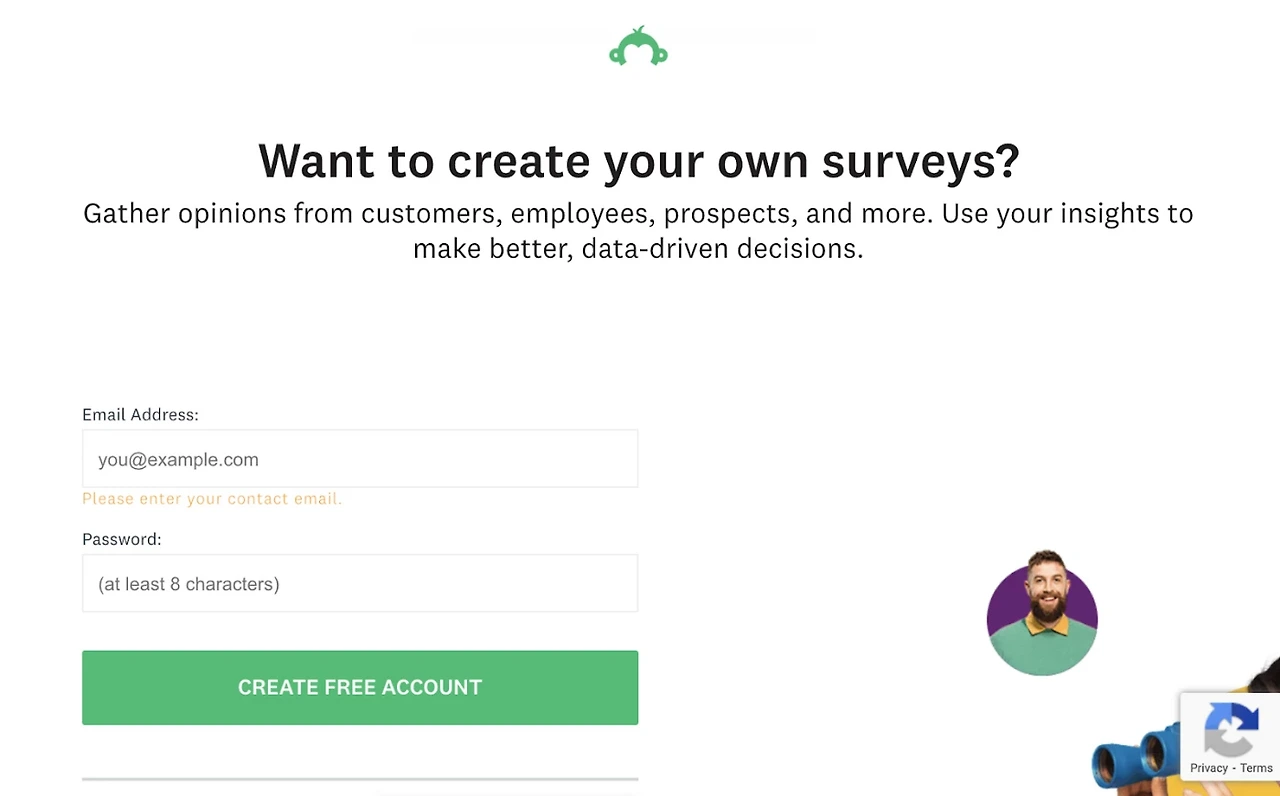Screen dimensions: 1280x796
Task: Focus the Password input field
Action: (360, 583)
